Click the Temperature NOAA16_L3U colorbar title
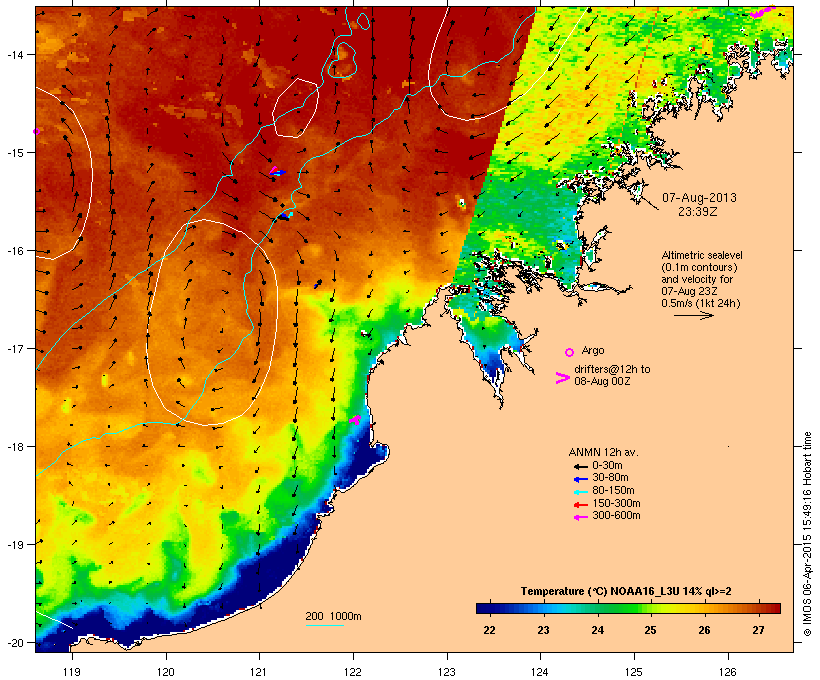 tap(626, 591)
